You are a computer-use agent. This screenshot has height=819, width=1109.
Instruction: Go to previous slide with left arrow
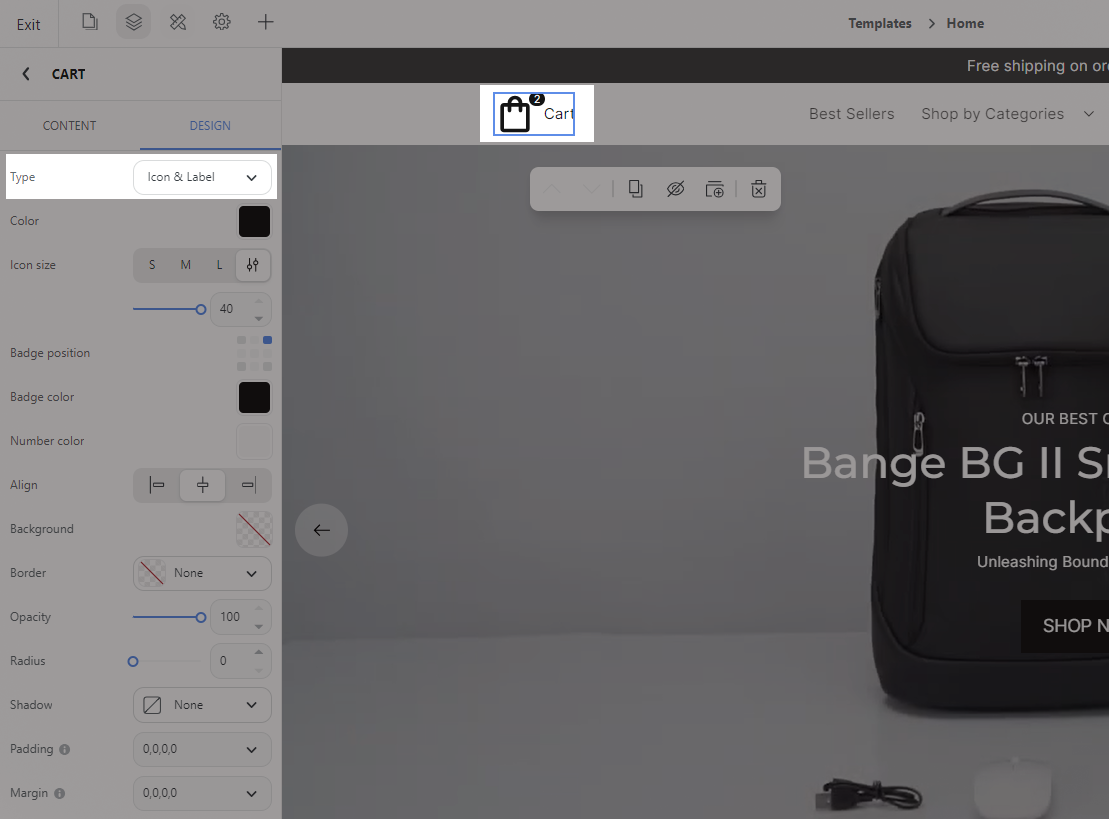[x=321, y=530]
